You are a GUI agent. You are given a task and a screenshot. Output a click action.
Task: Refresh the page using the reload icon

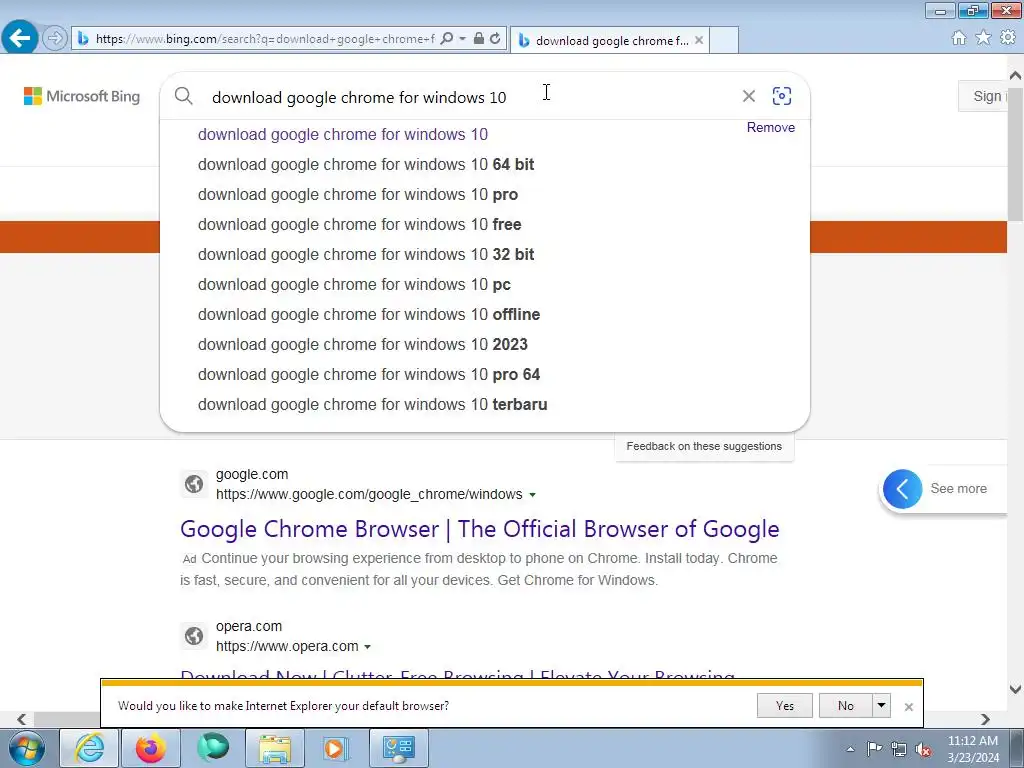click(495, 39)
